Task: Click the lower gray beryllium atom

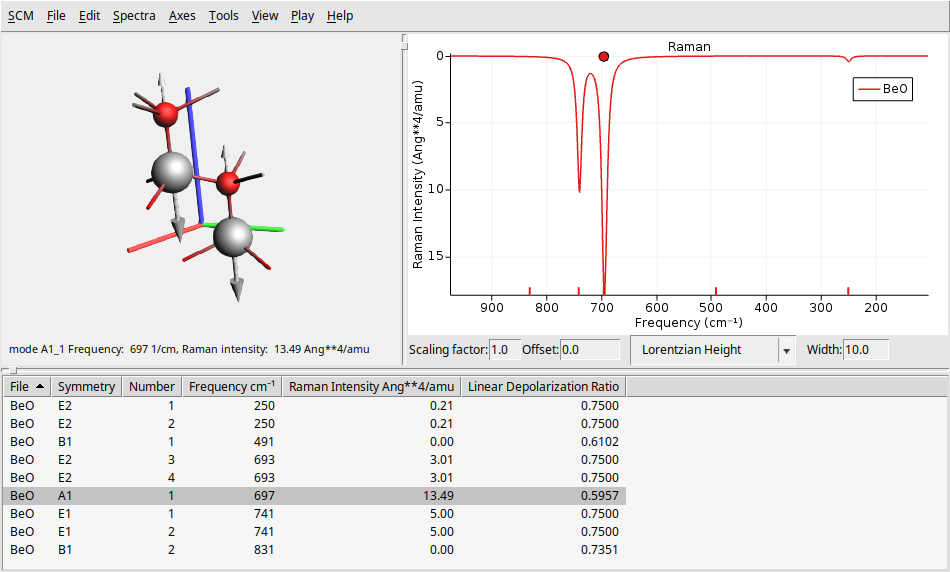Action: [233, 236]
